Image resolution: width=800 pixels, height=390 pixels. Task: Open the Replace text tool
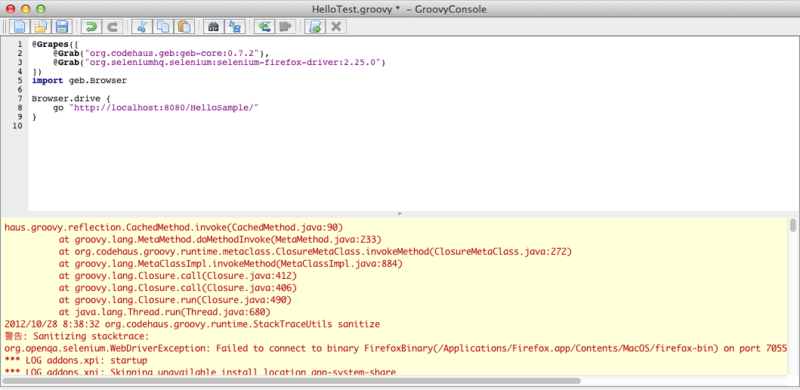pyautogui.click(x=235, y=27)
